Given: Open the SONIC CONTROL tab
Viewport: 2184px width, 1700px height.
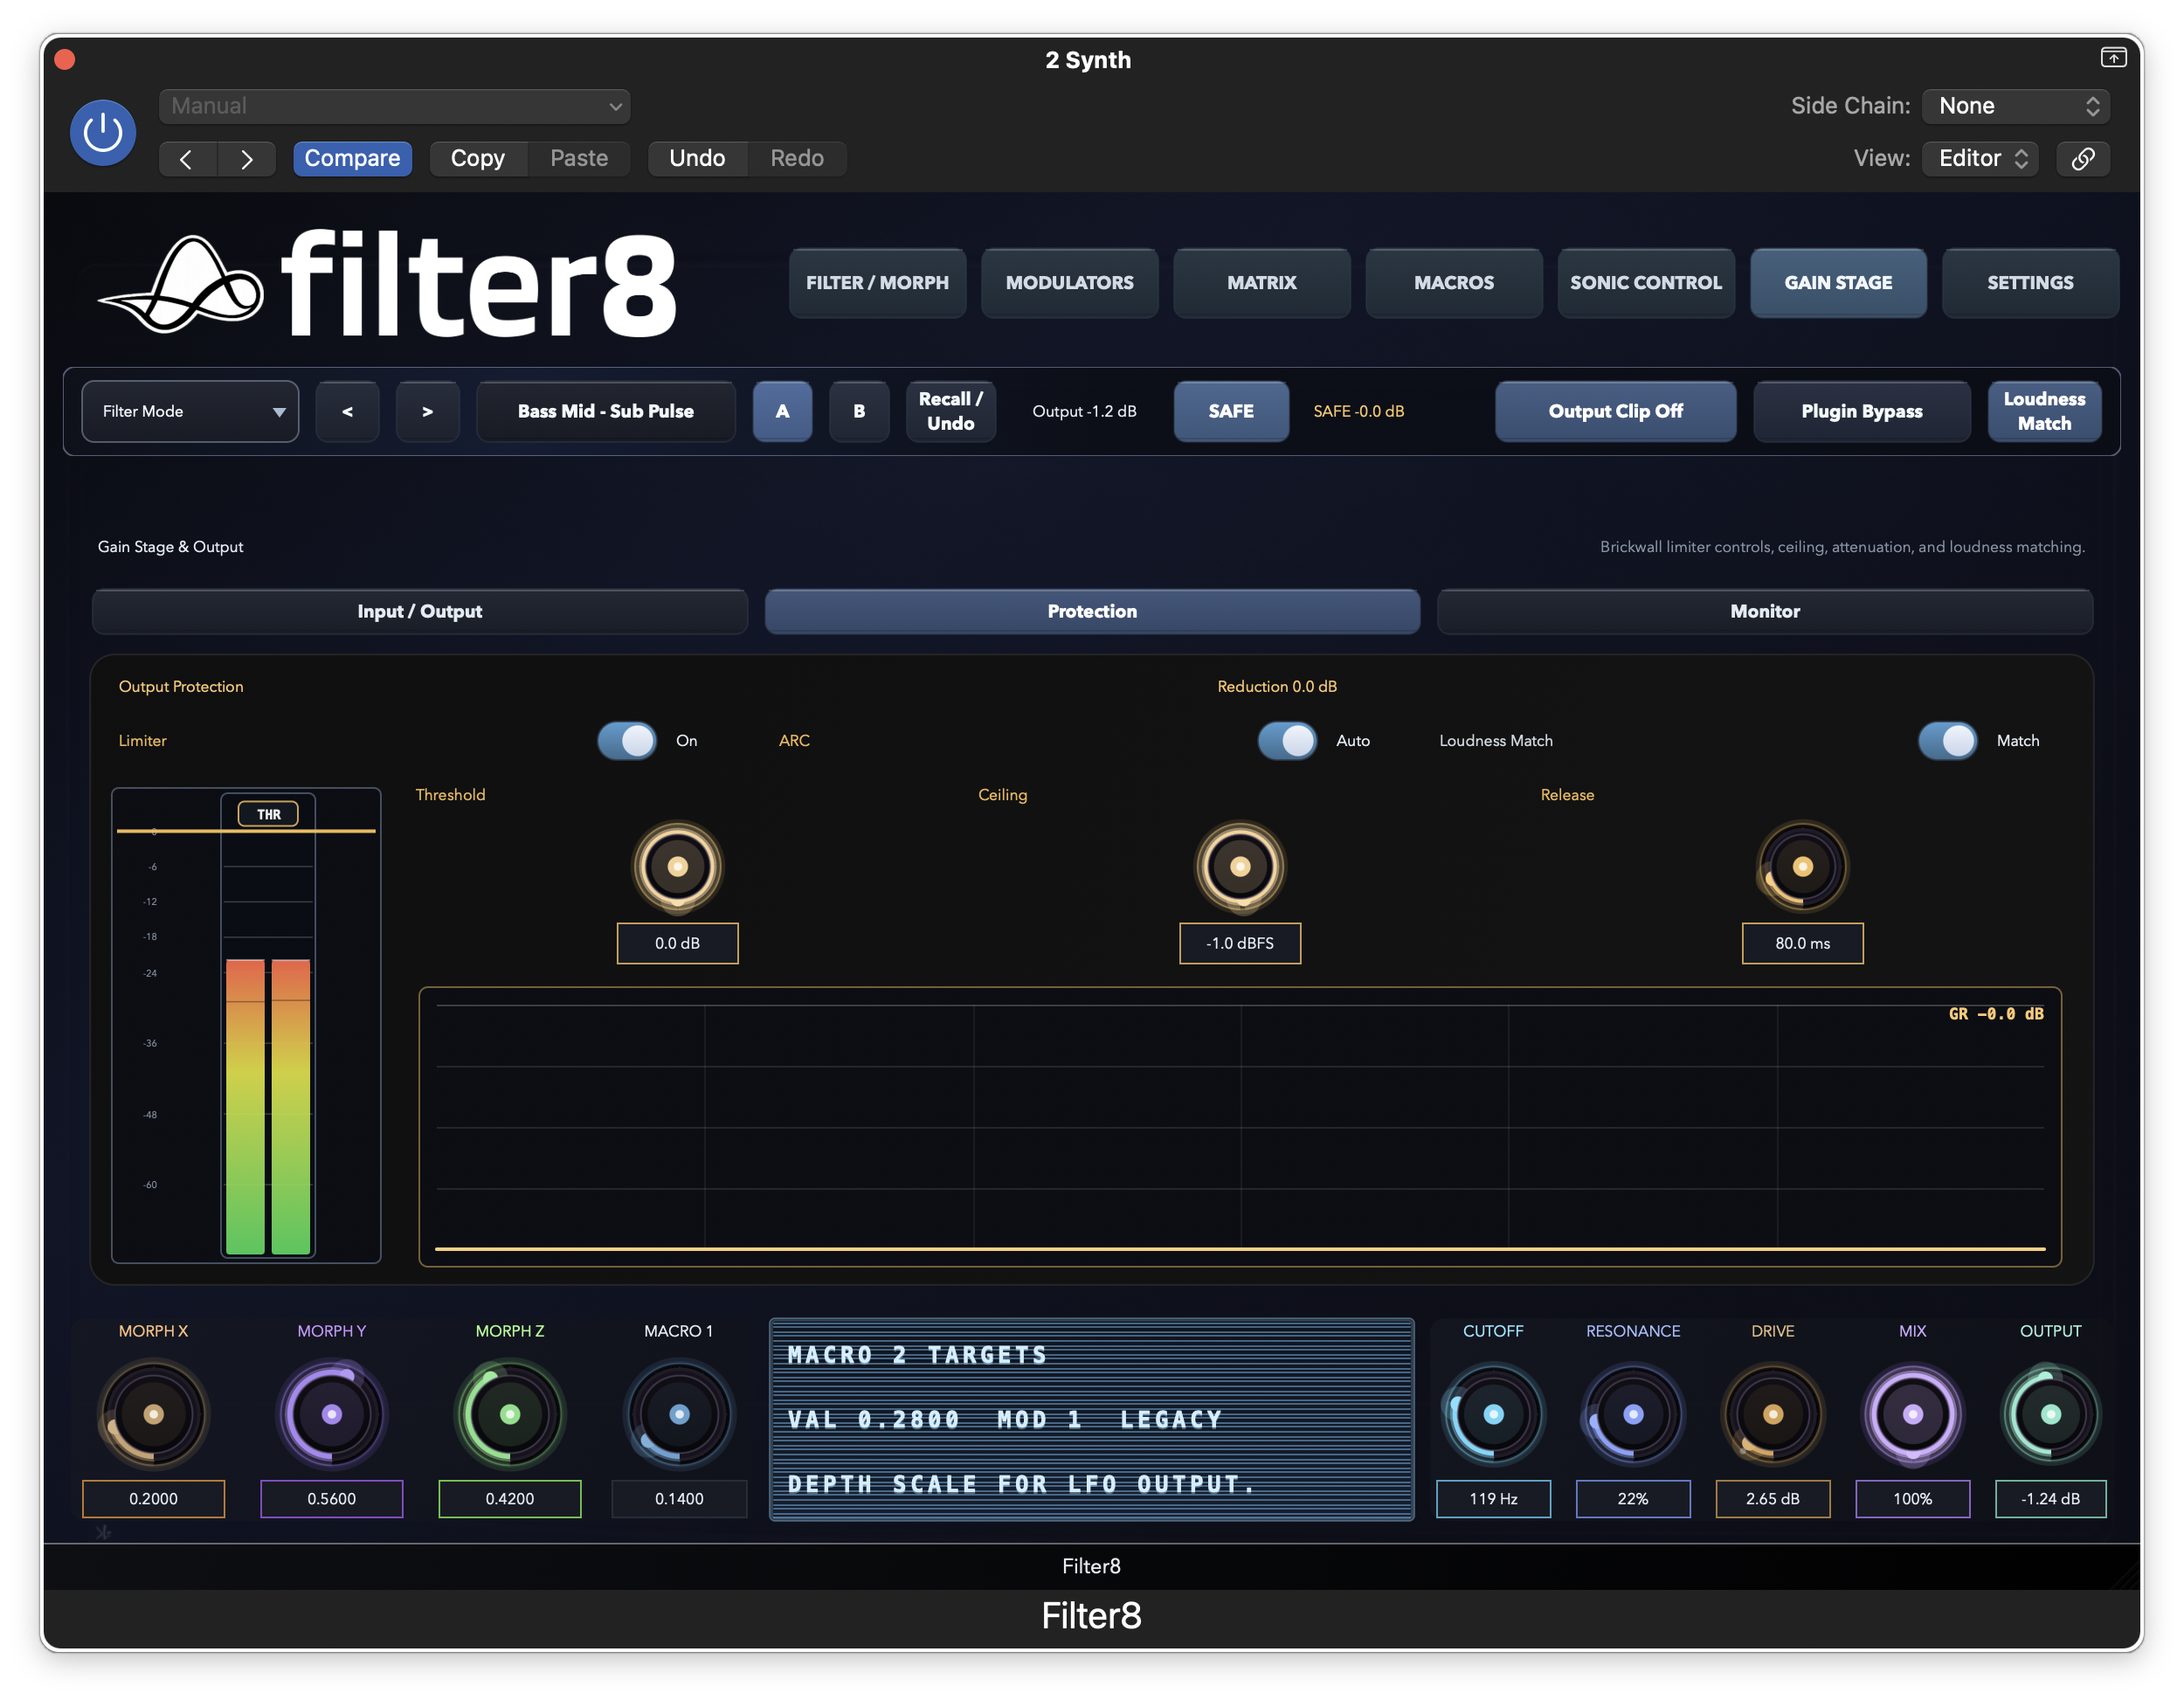Looking at the screenshot, I should click(x=1645, y=283).
